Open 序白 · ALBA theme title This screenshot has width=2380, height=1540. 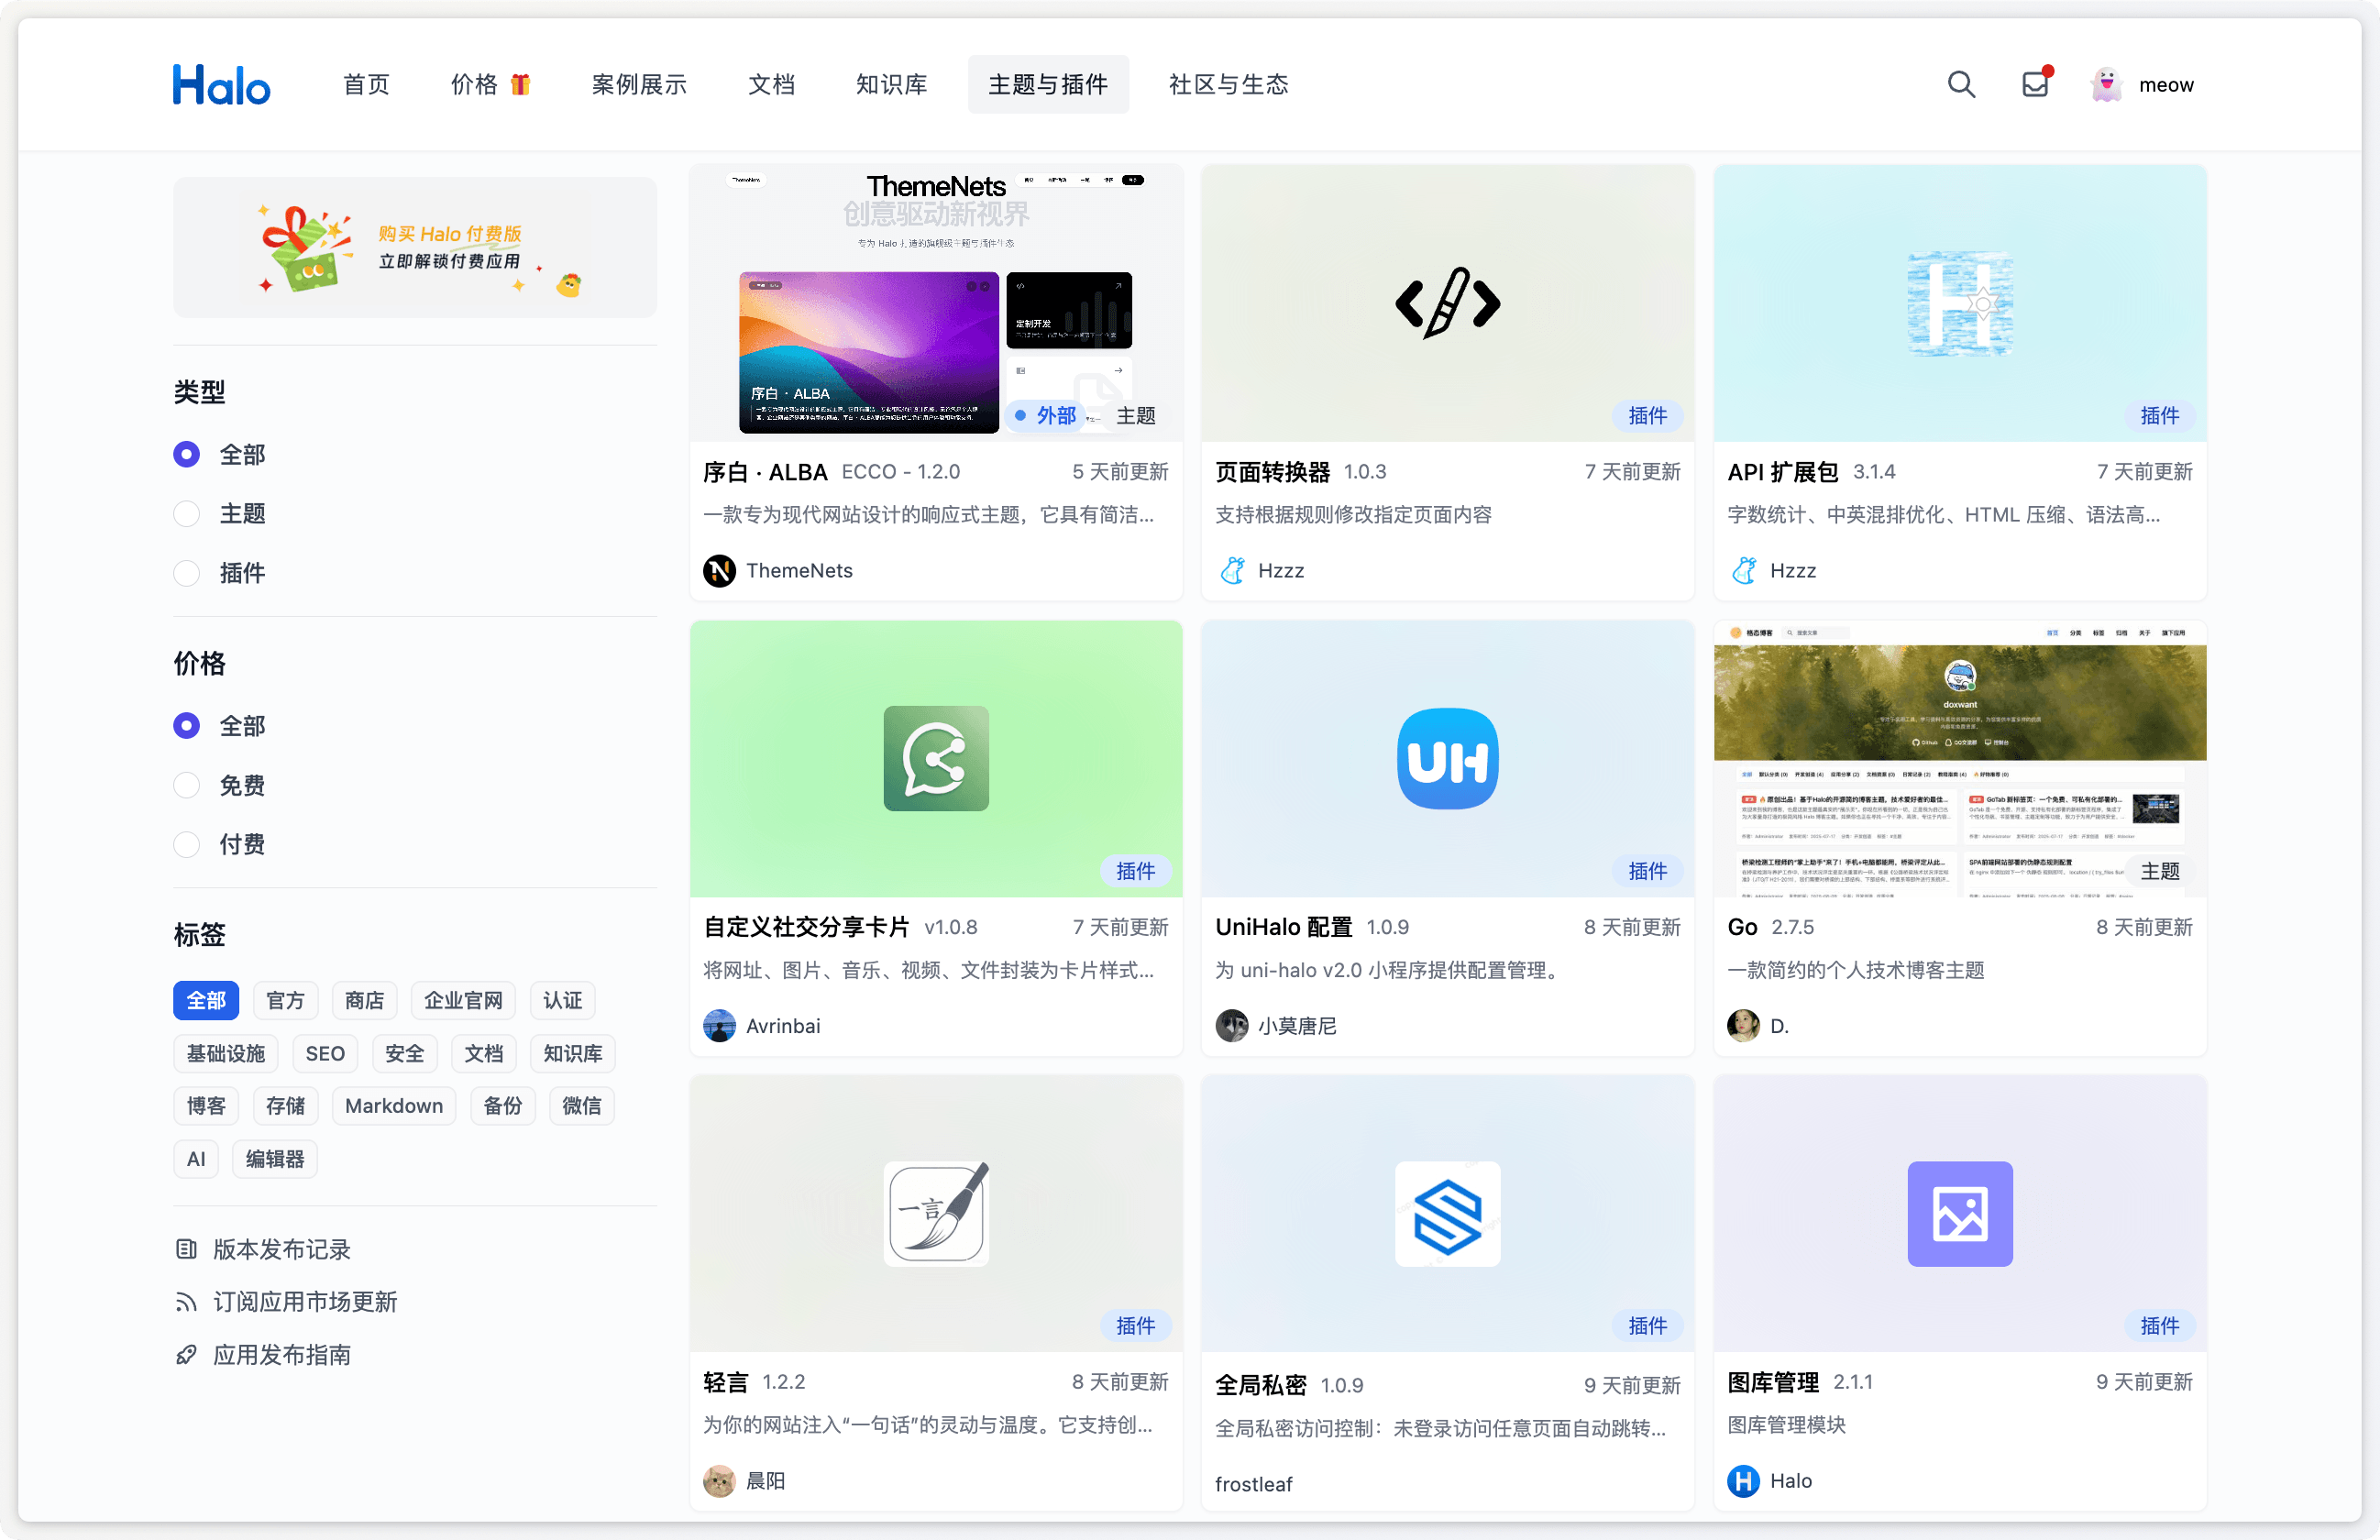(765, 472)
